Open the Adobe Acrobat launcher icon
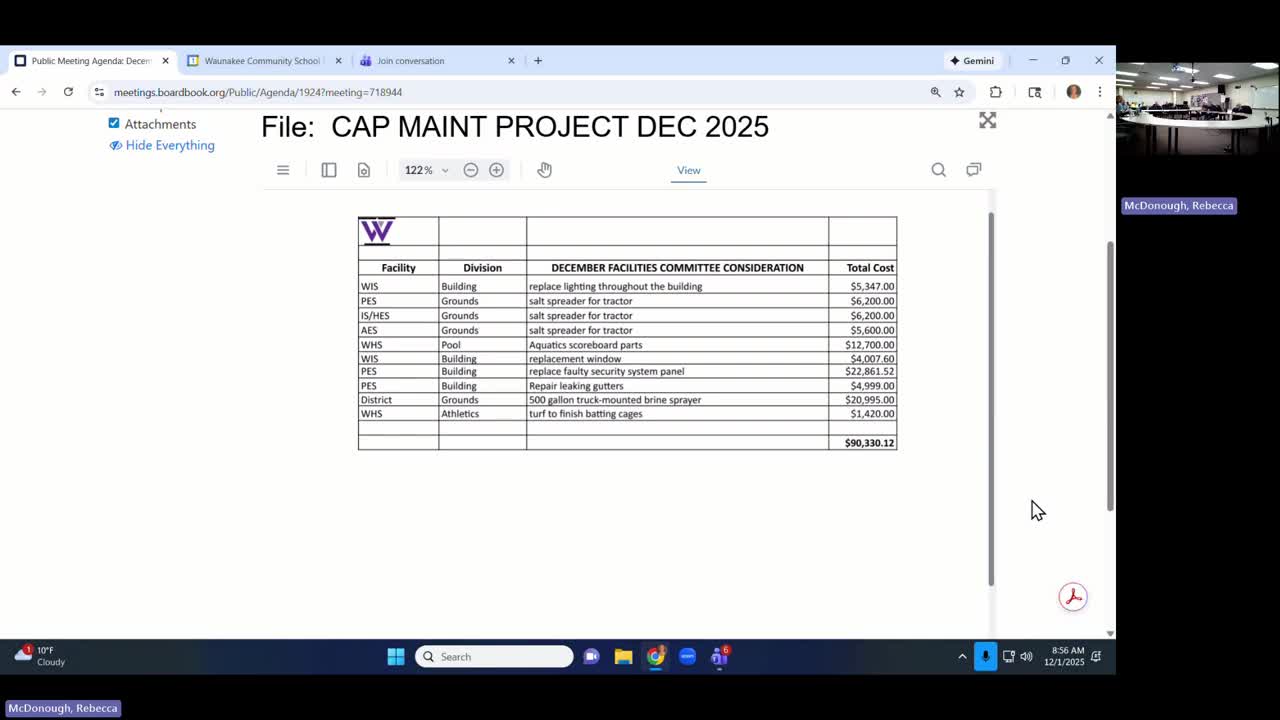This screenshot has height=720, width=1280. pyautogui.click(x=1073, y=596)
